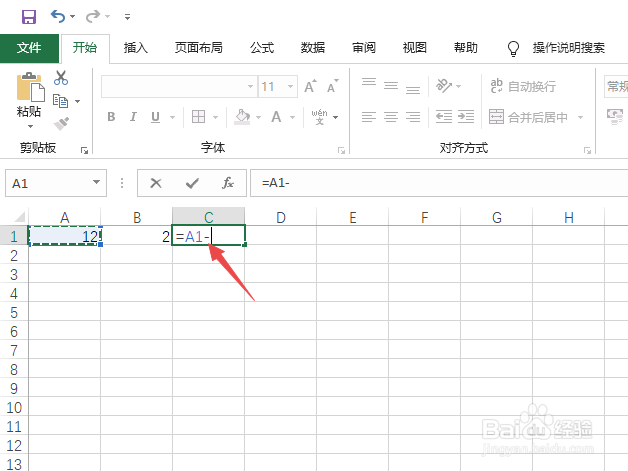Click the Insert Function fx icon
This screenshot has width=628, height=471.
coord(228,183)
